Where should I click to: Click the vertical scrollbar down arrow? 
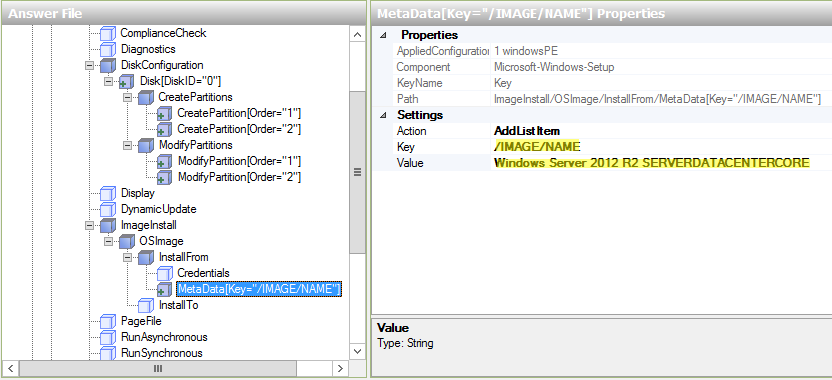coord(357,351)
